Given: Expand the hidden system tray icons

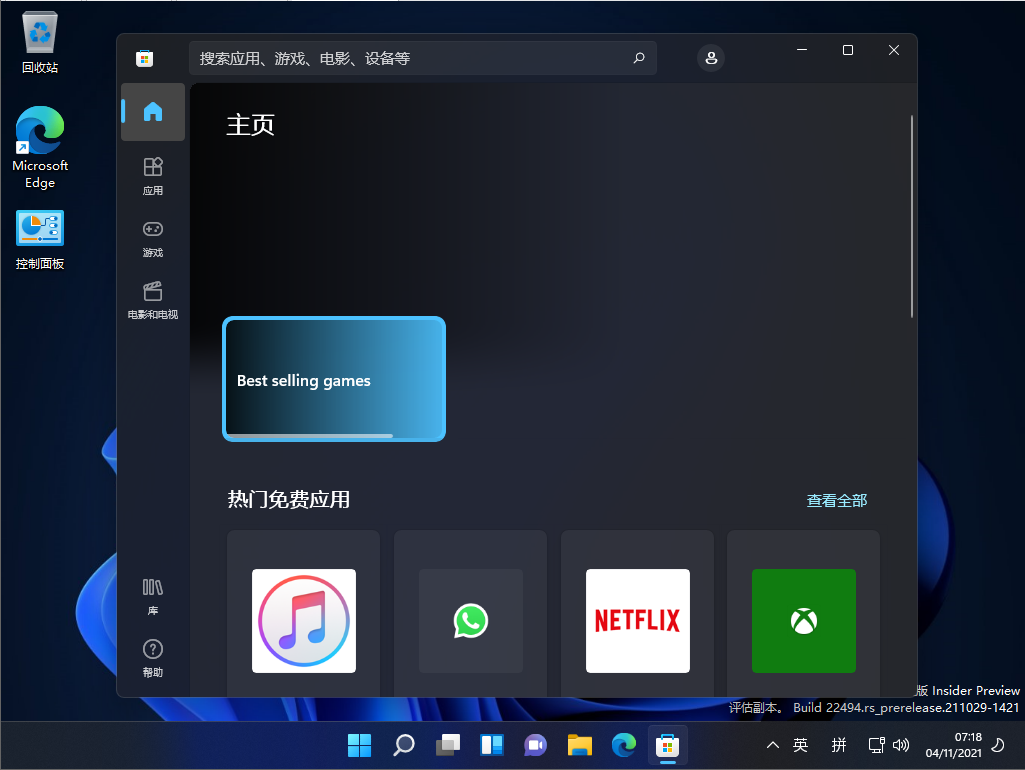Looking at the screenshot, I should [x=773, y=745].
